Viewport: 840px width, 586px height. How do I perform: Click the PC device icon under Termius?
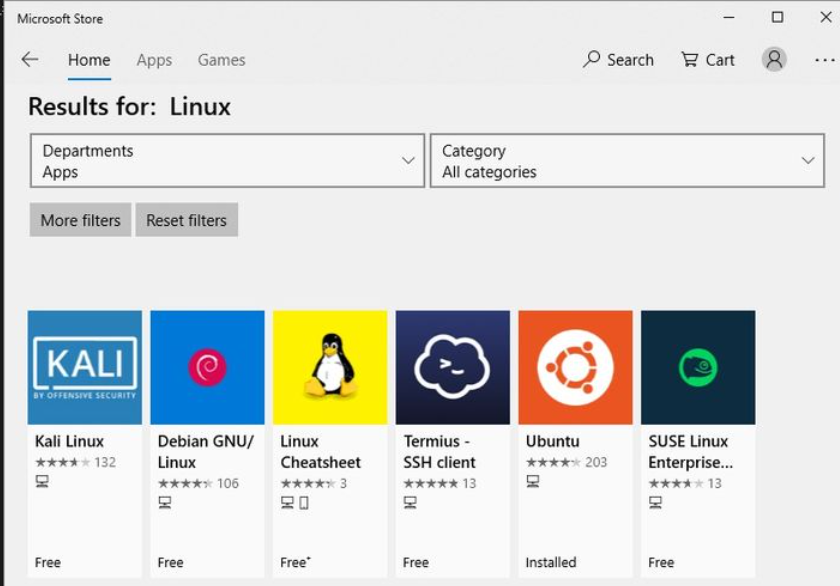click(x=410, y=502)
